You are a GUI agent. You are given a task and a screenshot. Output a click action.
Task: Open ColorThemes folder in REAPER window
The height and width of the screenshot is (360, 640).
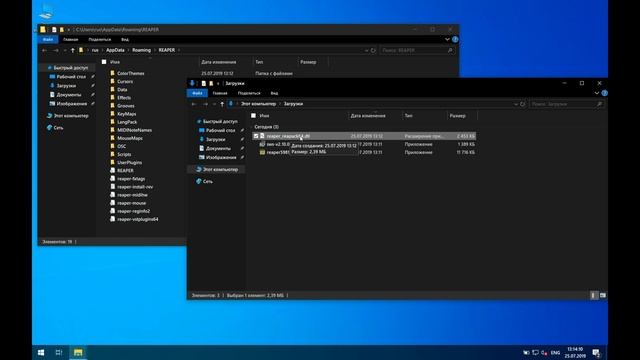click(130, 73)
